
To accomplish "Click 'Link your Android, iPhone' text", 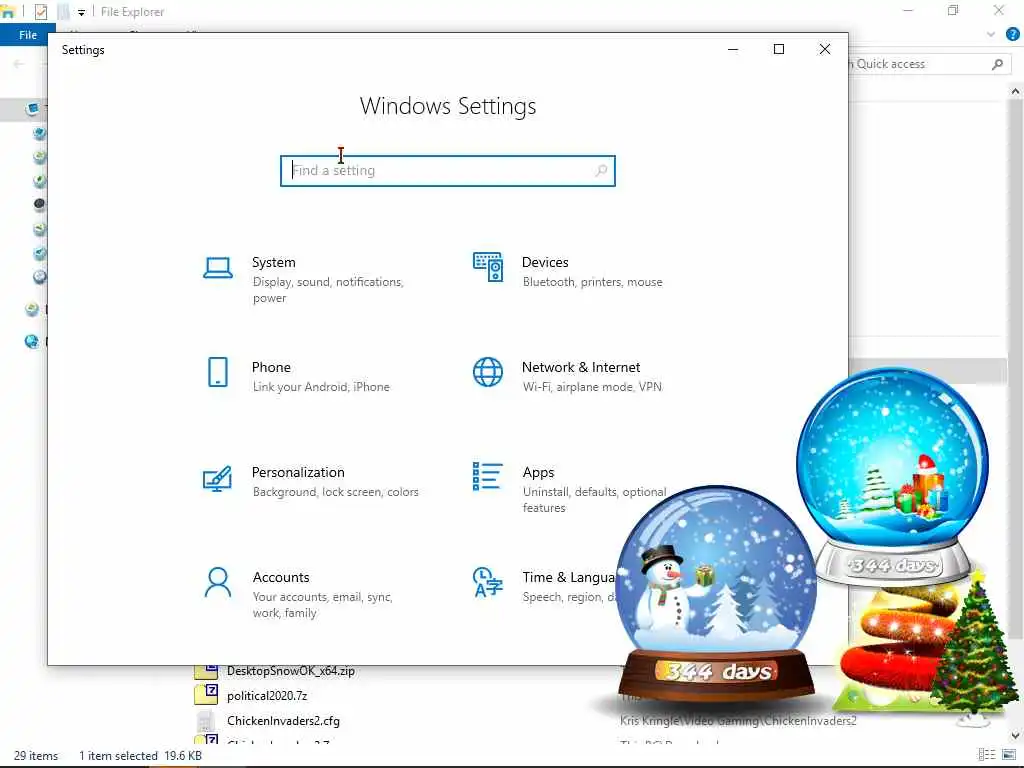I will point(321,387).
